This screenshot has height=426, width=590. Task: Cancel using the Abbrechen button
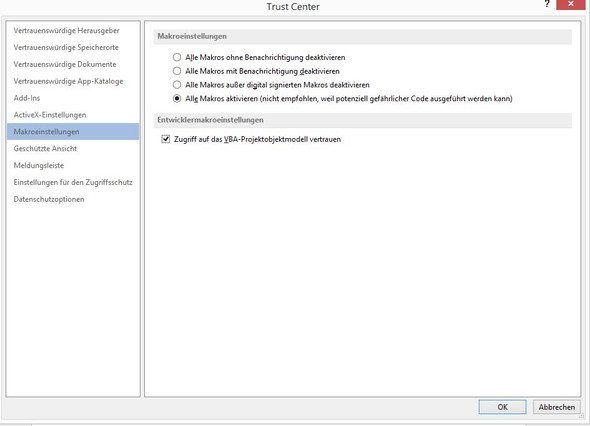557,407
